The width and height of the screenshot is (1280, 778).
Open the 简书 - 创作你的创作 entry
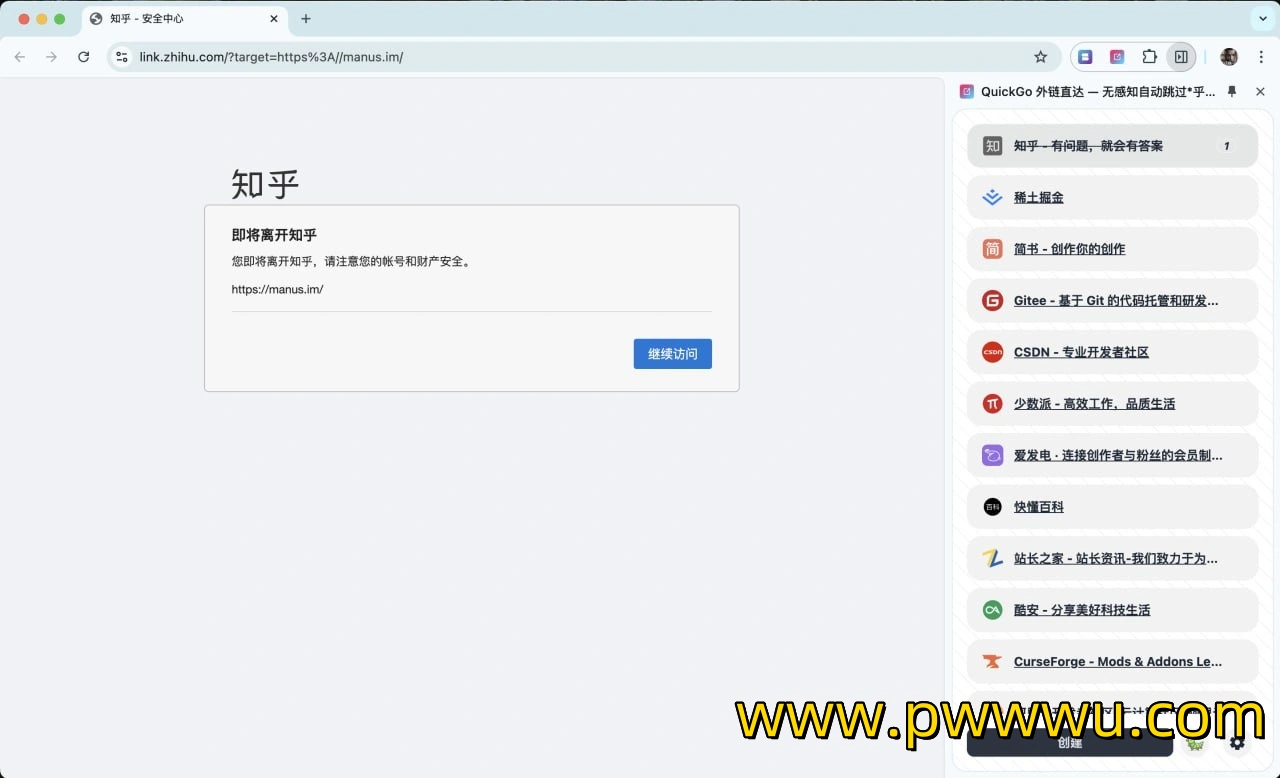point(1112,249)
